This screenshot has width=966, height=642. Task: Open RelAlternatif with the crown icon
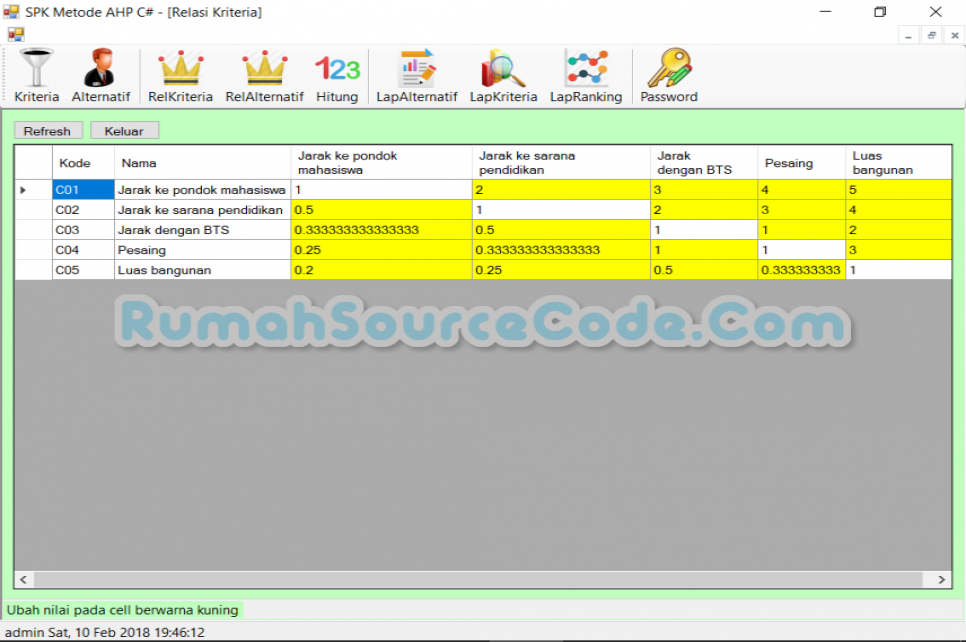[x=264, y=75]
